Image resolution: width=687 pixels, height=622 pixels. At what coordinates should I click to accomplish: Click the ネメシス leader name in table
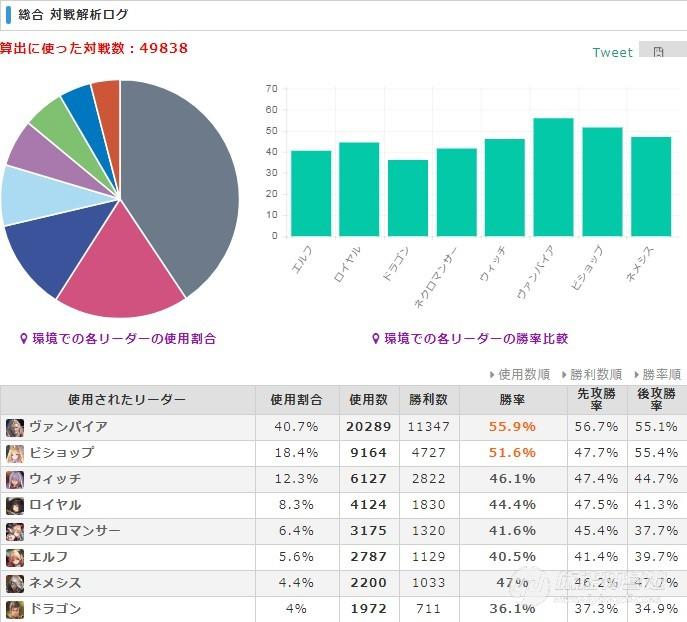55,583
